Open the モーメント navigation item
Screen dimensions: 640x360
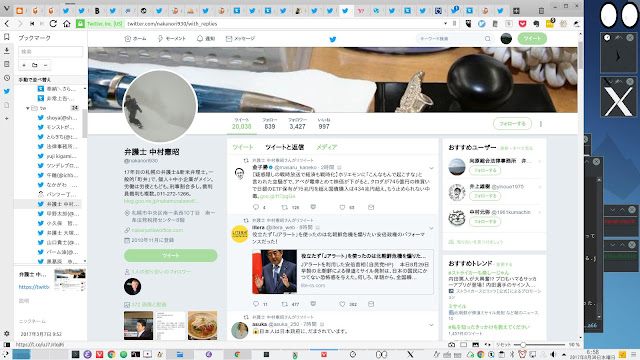click(171, 38)
